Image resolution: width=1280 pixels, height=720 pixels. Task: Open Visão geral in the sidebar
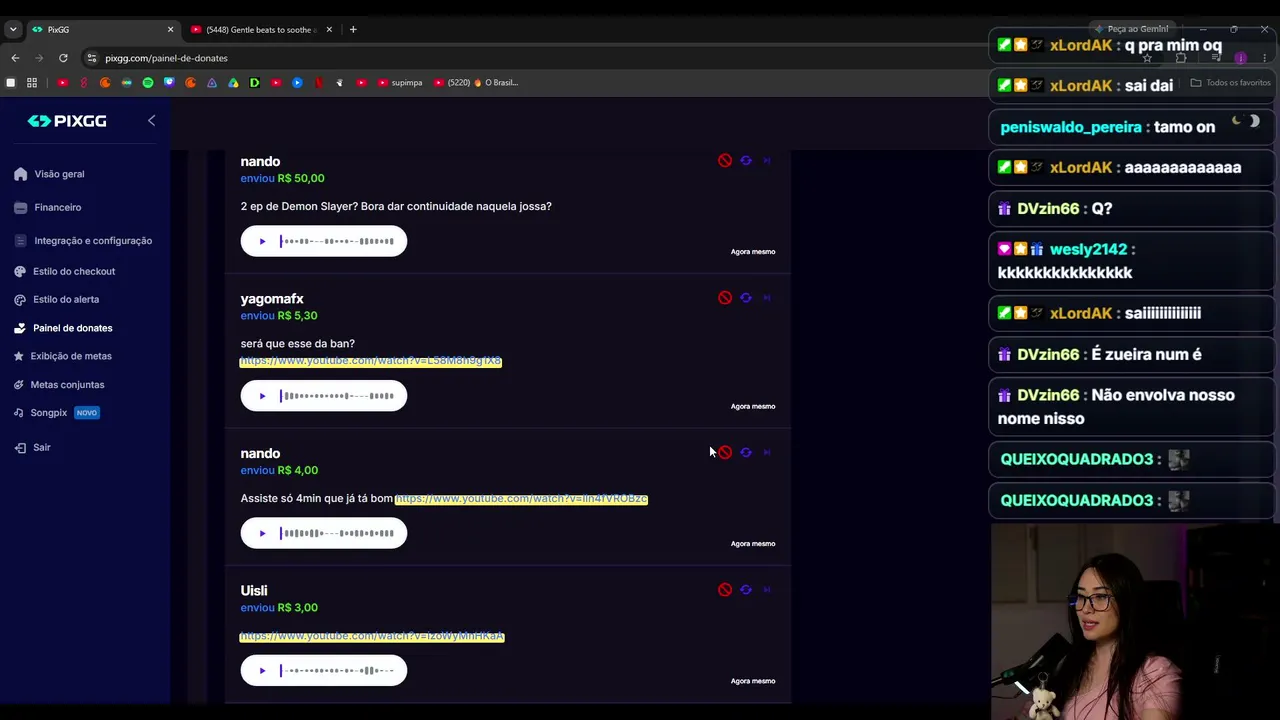click(x=50, y=174)
